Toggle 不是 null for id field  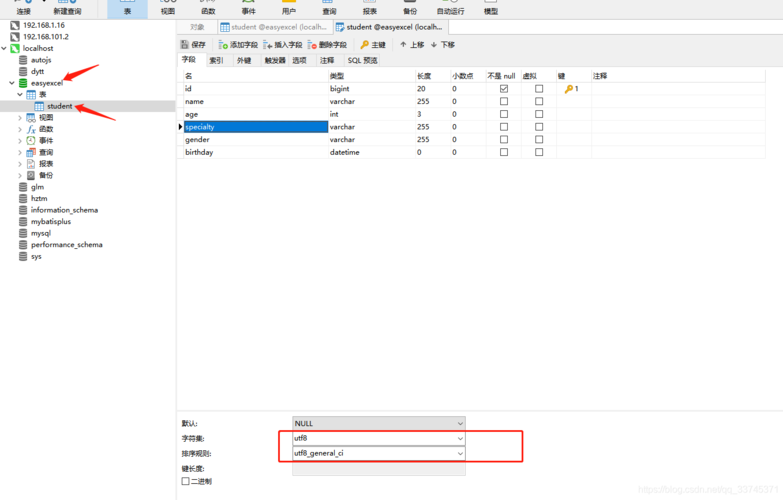coord(504,88)
